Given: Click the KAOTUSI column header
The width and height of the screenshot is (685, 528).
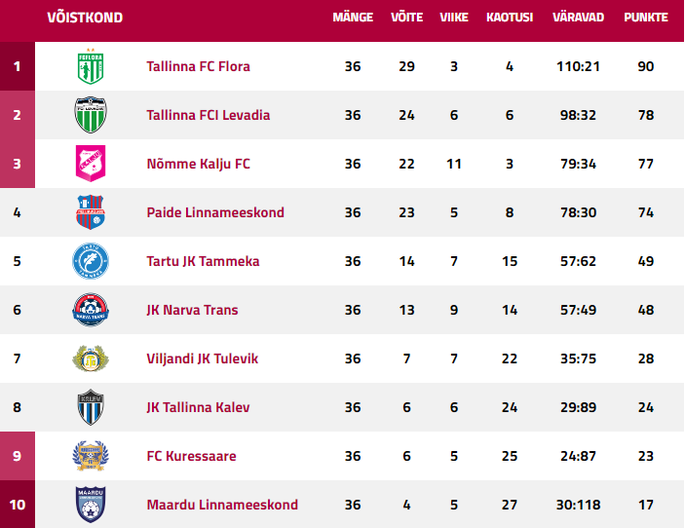Looking at the screenshot, I should click(x=509, y=17).
